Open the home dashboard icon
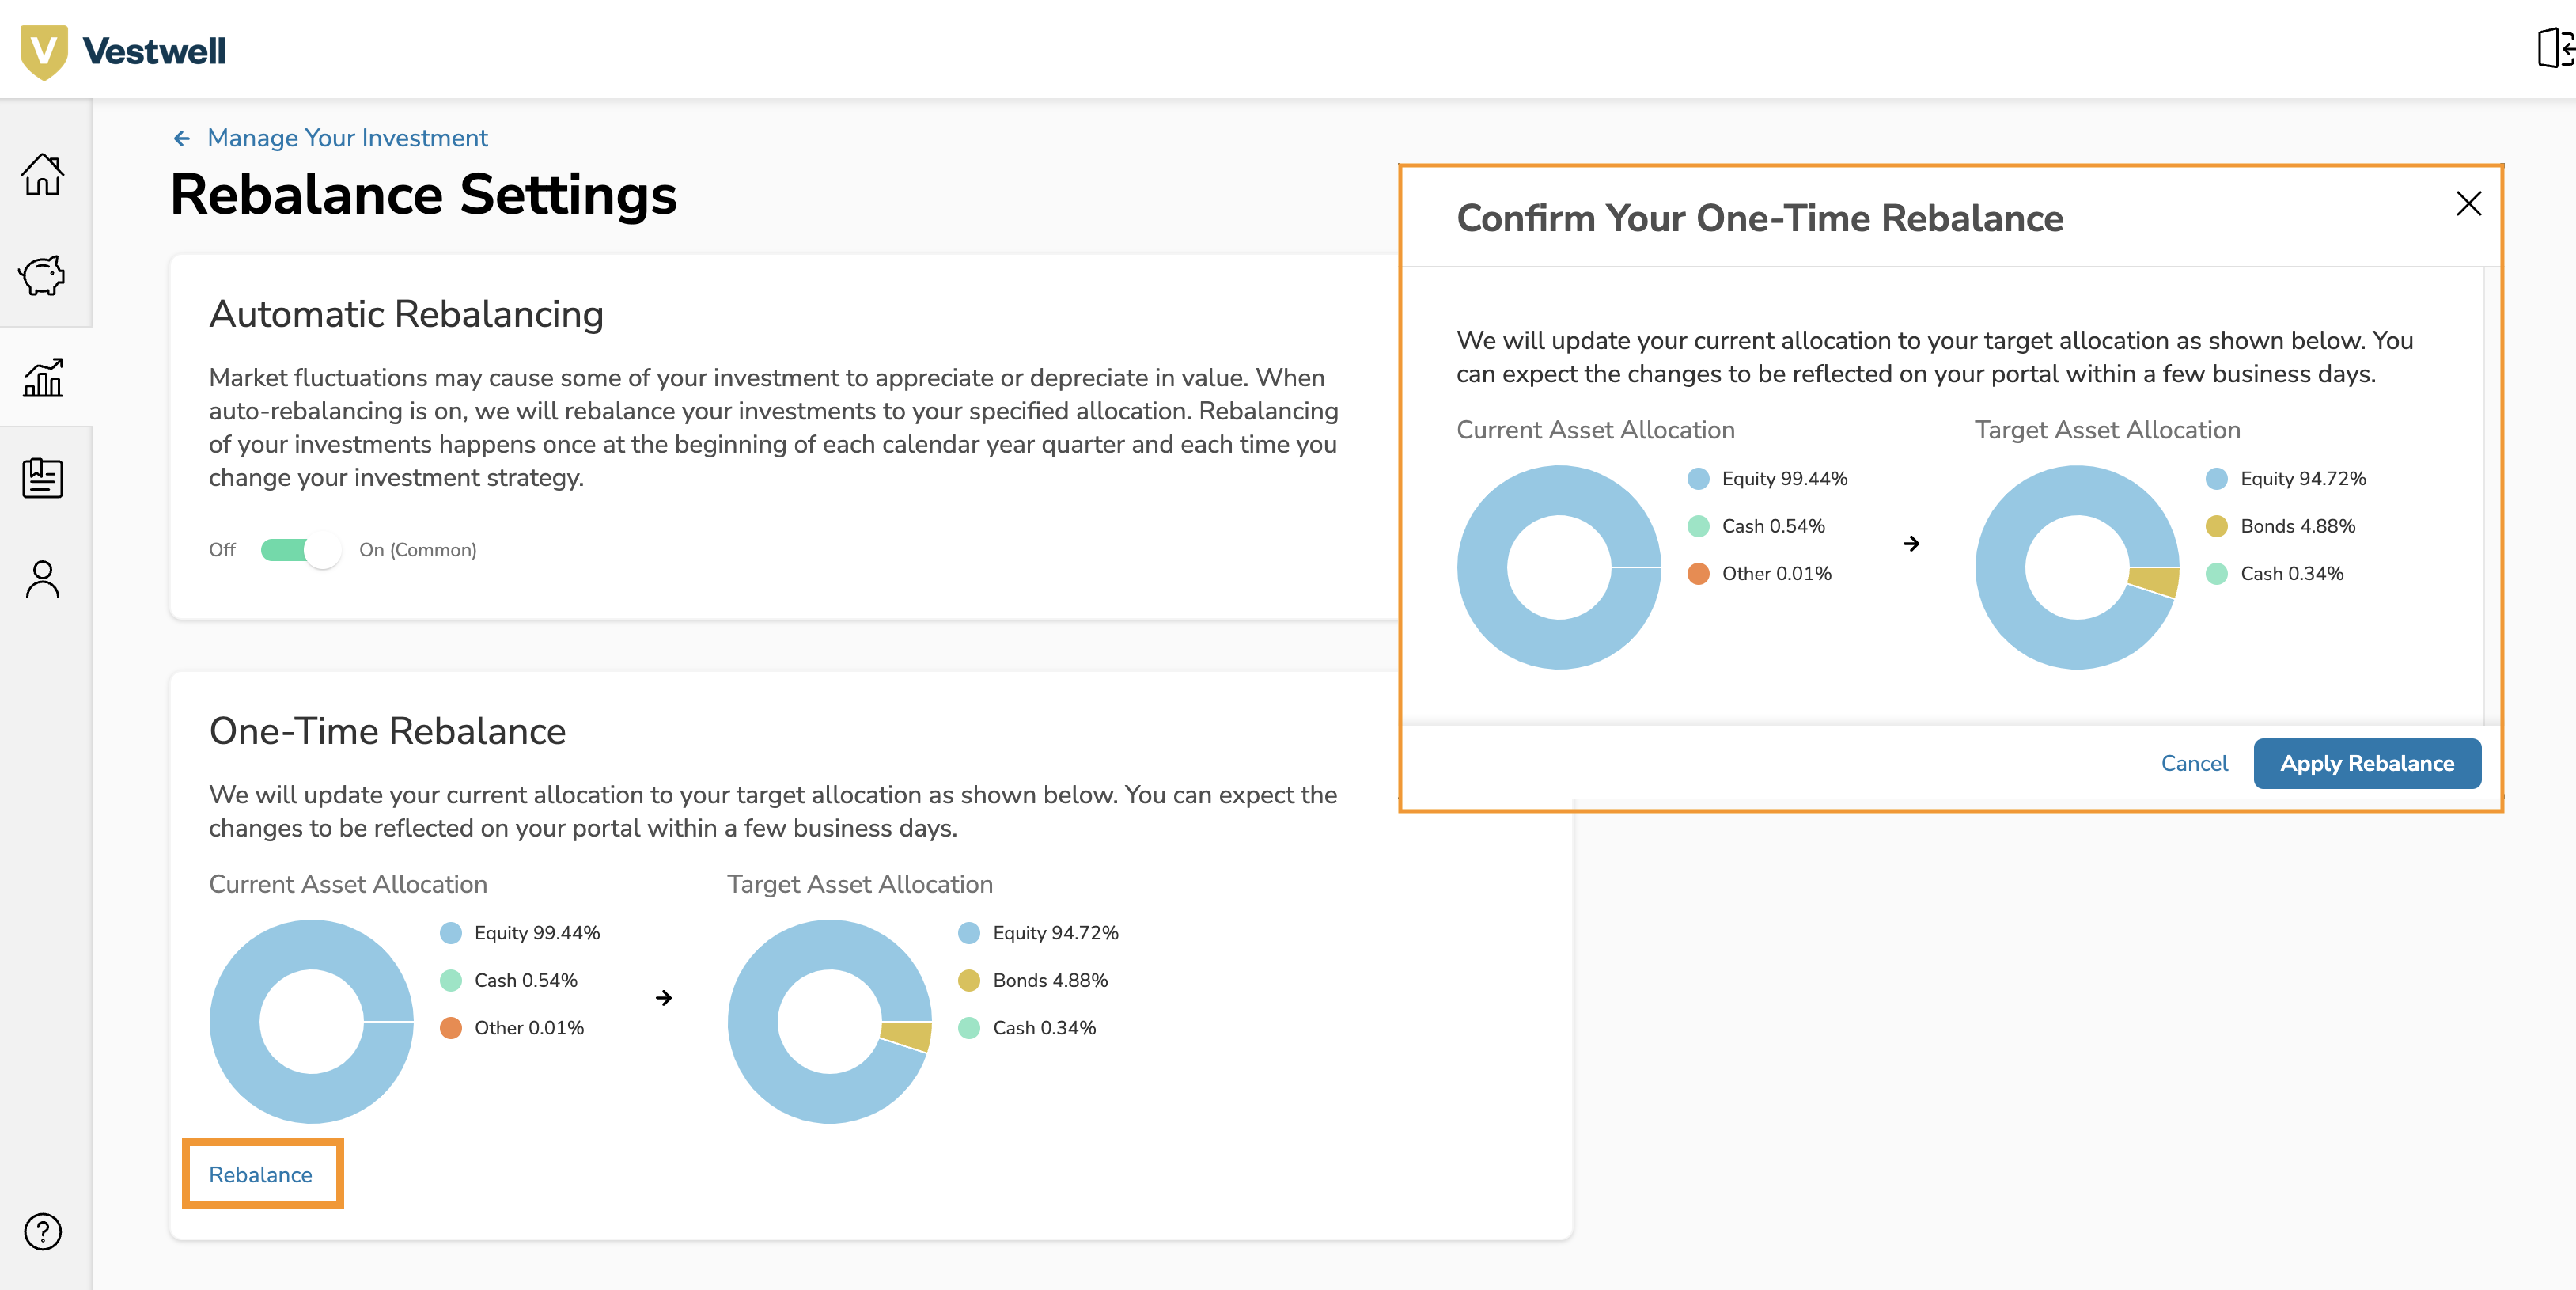 point(44,176)
